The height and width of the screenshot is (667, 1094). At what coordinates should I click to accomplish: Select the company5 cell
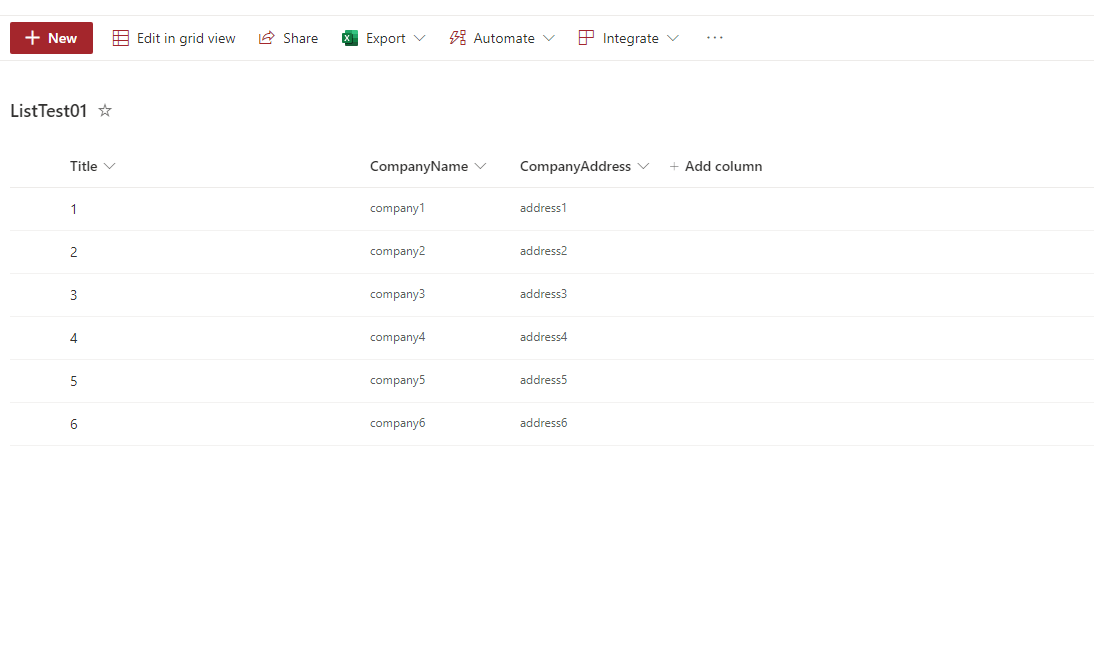point(397,380)
